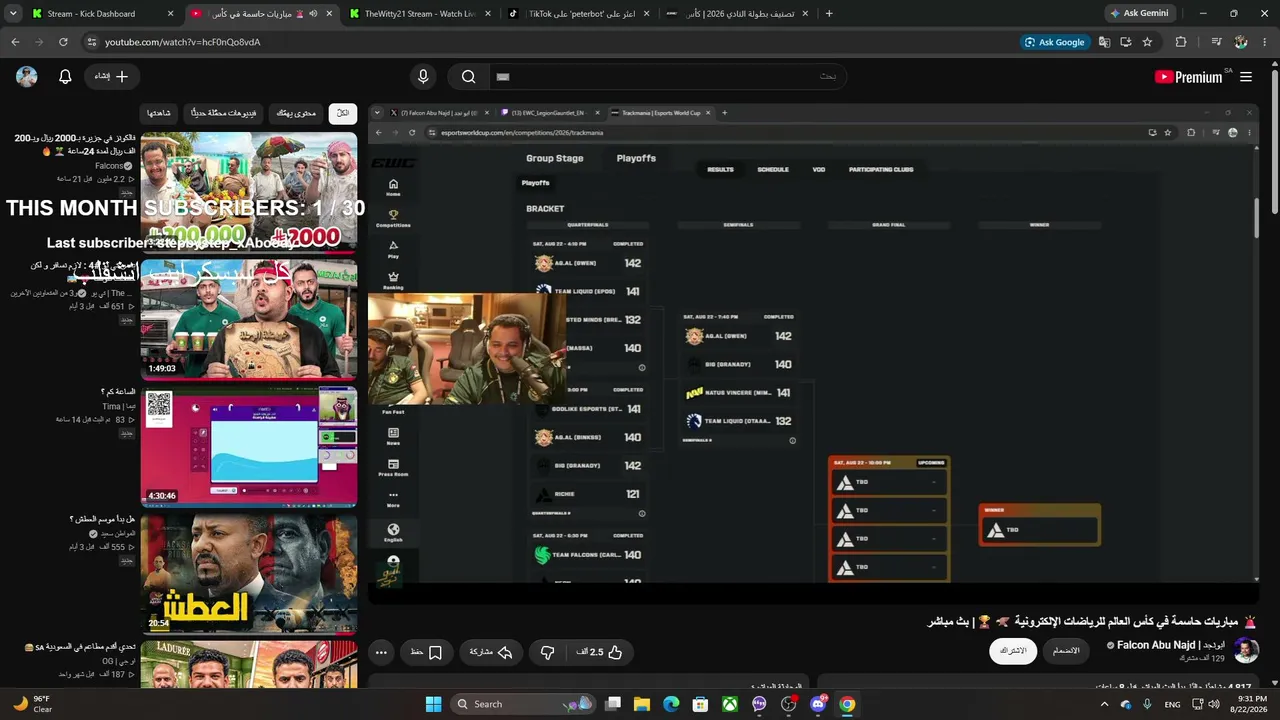Viewport: 1280px width, 720px height.
Task: Open YouTube account avatar menu
Action: [27, 77]
